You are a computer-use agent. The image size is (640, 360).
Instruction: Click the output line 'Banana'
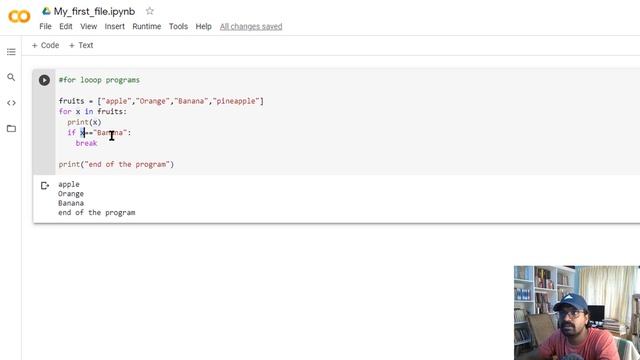tap(71, 203)
